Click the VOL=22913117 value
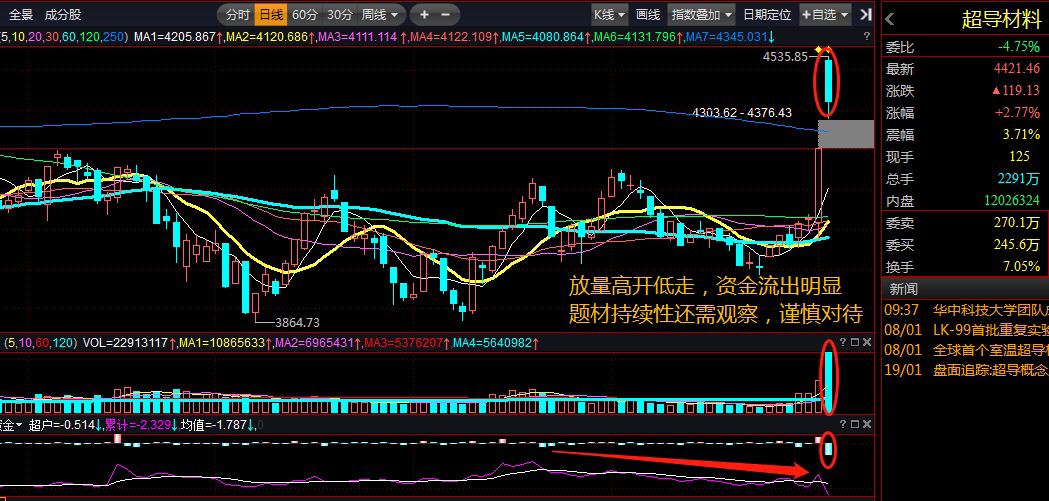Image resolution: width=1049 pixels, height=501 pixels. pyautogui.click(x=125, y=343)
